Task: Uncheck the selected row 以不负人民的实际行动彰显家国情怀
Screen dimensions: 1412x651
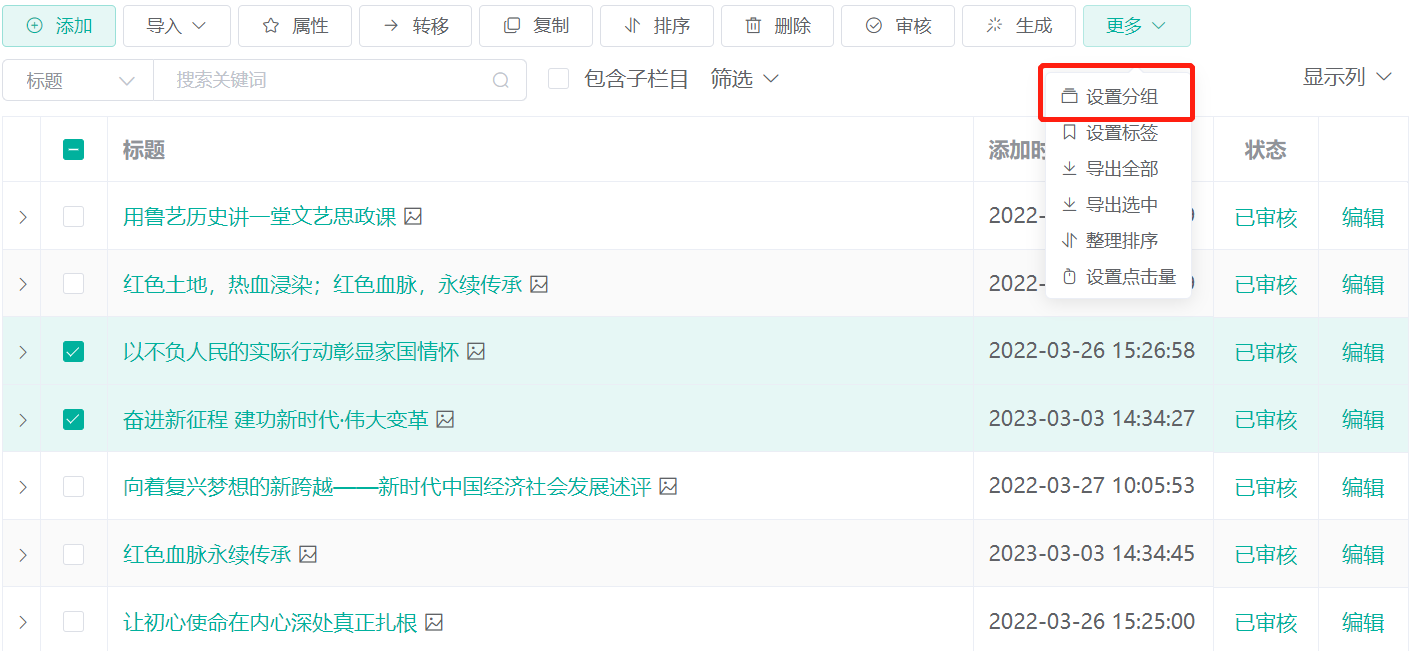Action: 73,351
